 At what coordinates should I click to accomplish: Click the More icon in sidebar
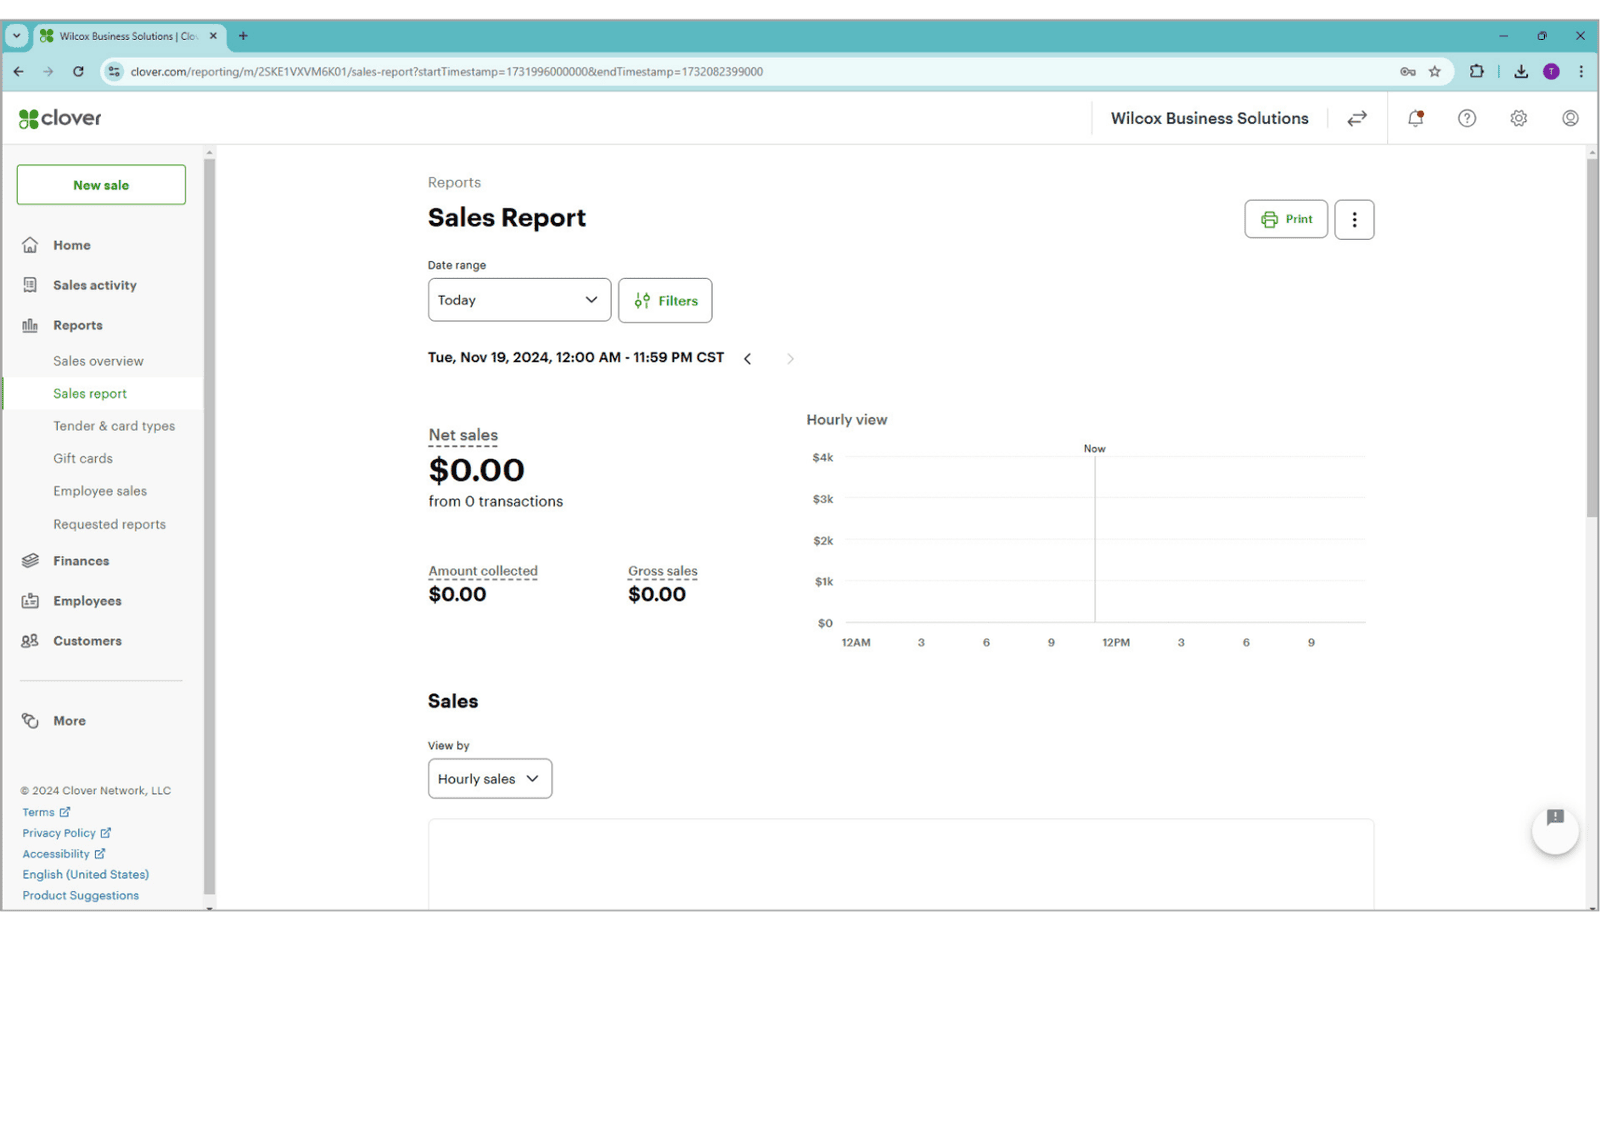[30, 721]
